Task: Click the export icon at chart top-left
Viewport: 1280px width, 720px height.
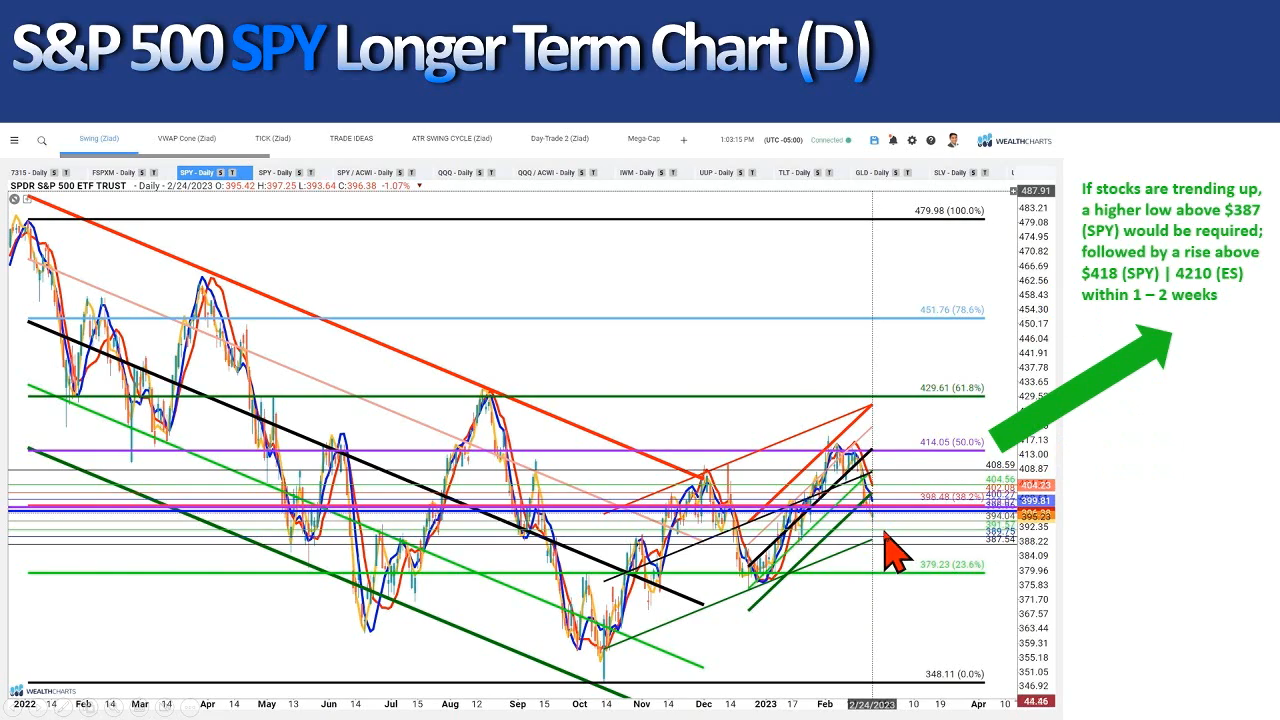Action: [x=27, y=199]
